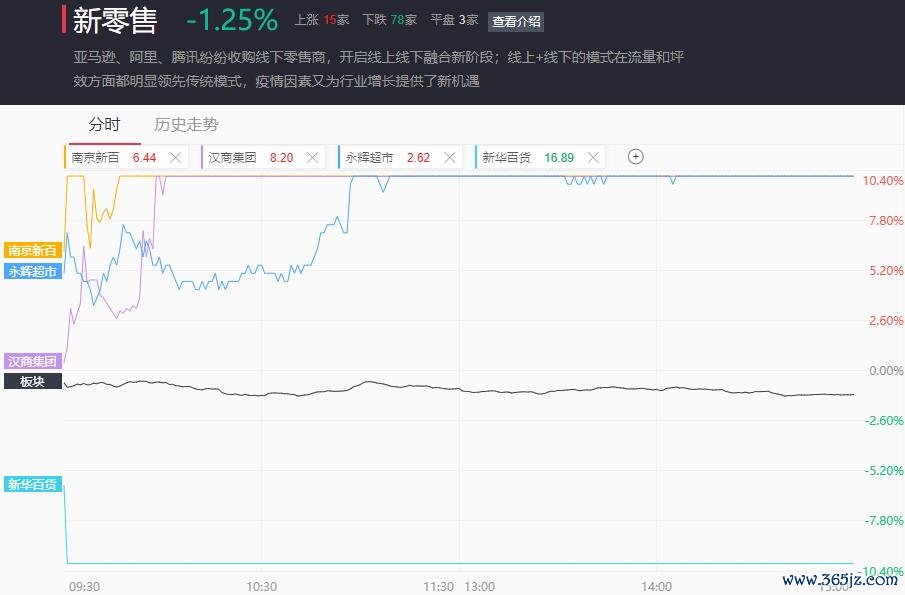Remove 汉商集团 comparison chip with X
The image size is (905, 595).
(312, 158)
